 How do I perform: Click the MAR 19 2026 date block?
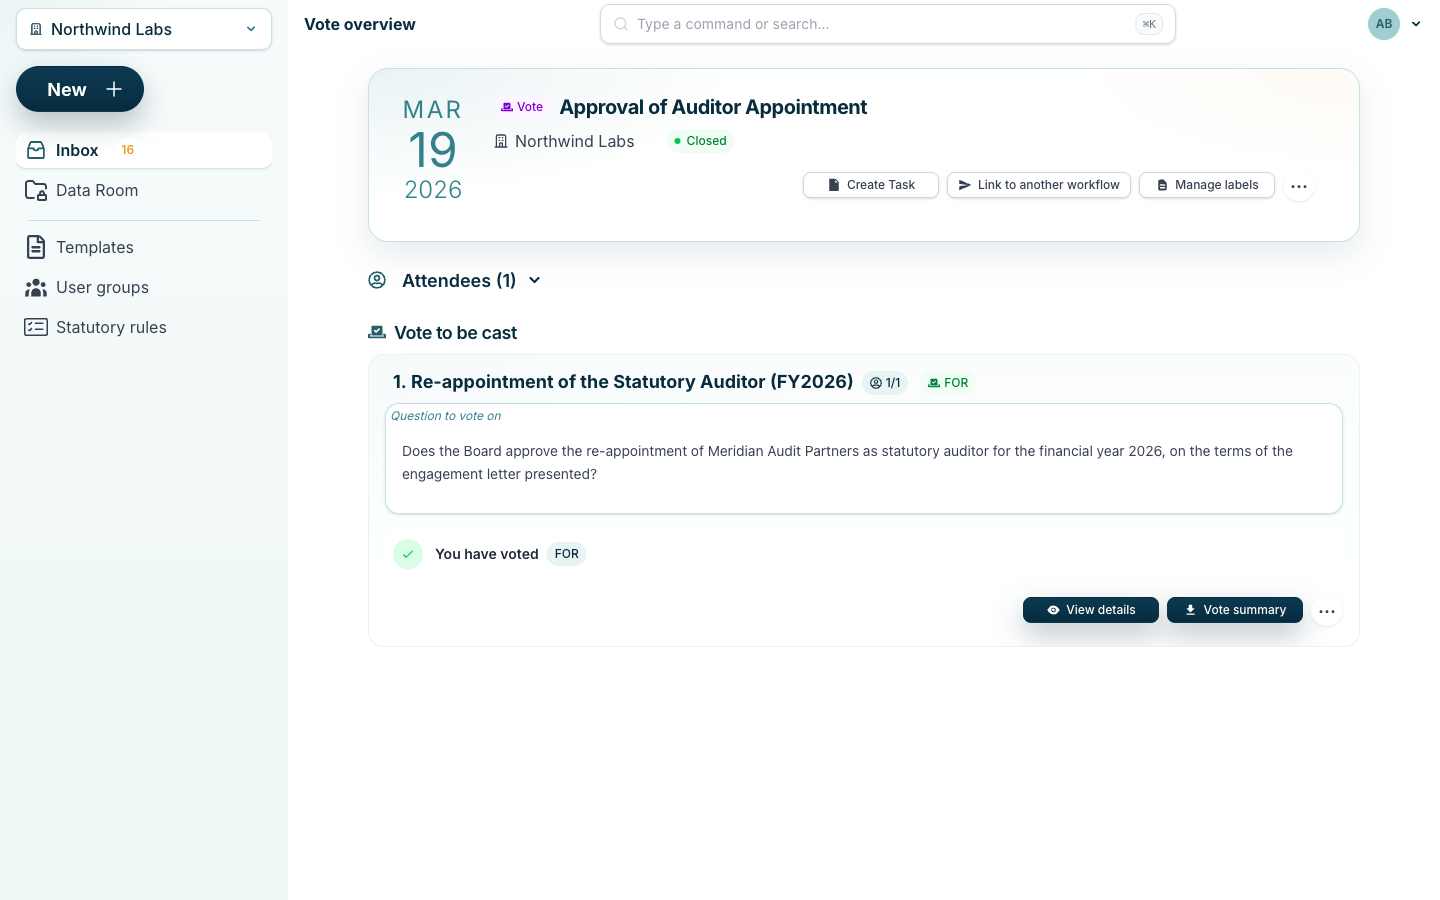pyautogui.click(x=433, y=150)
